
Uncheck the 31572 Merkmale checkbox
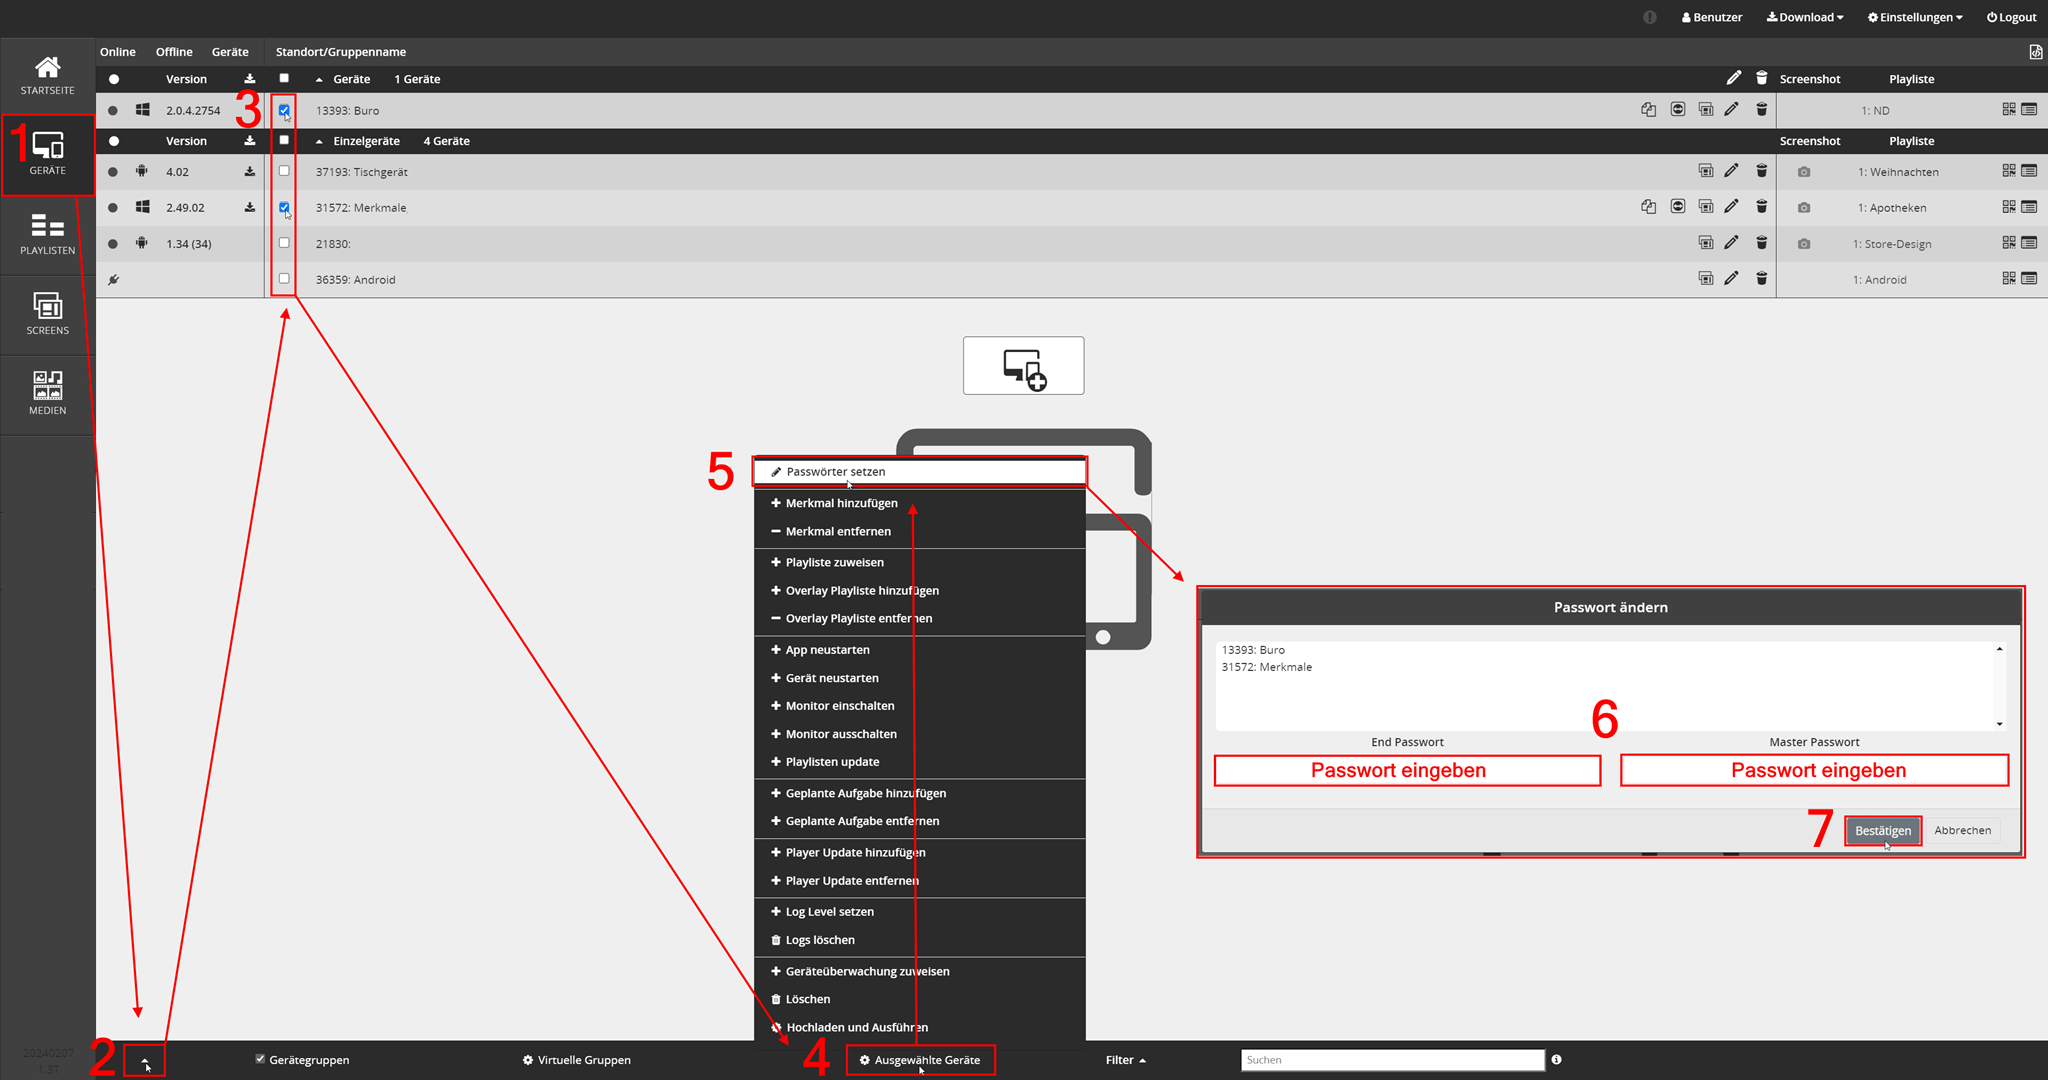[284, 207]
